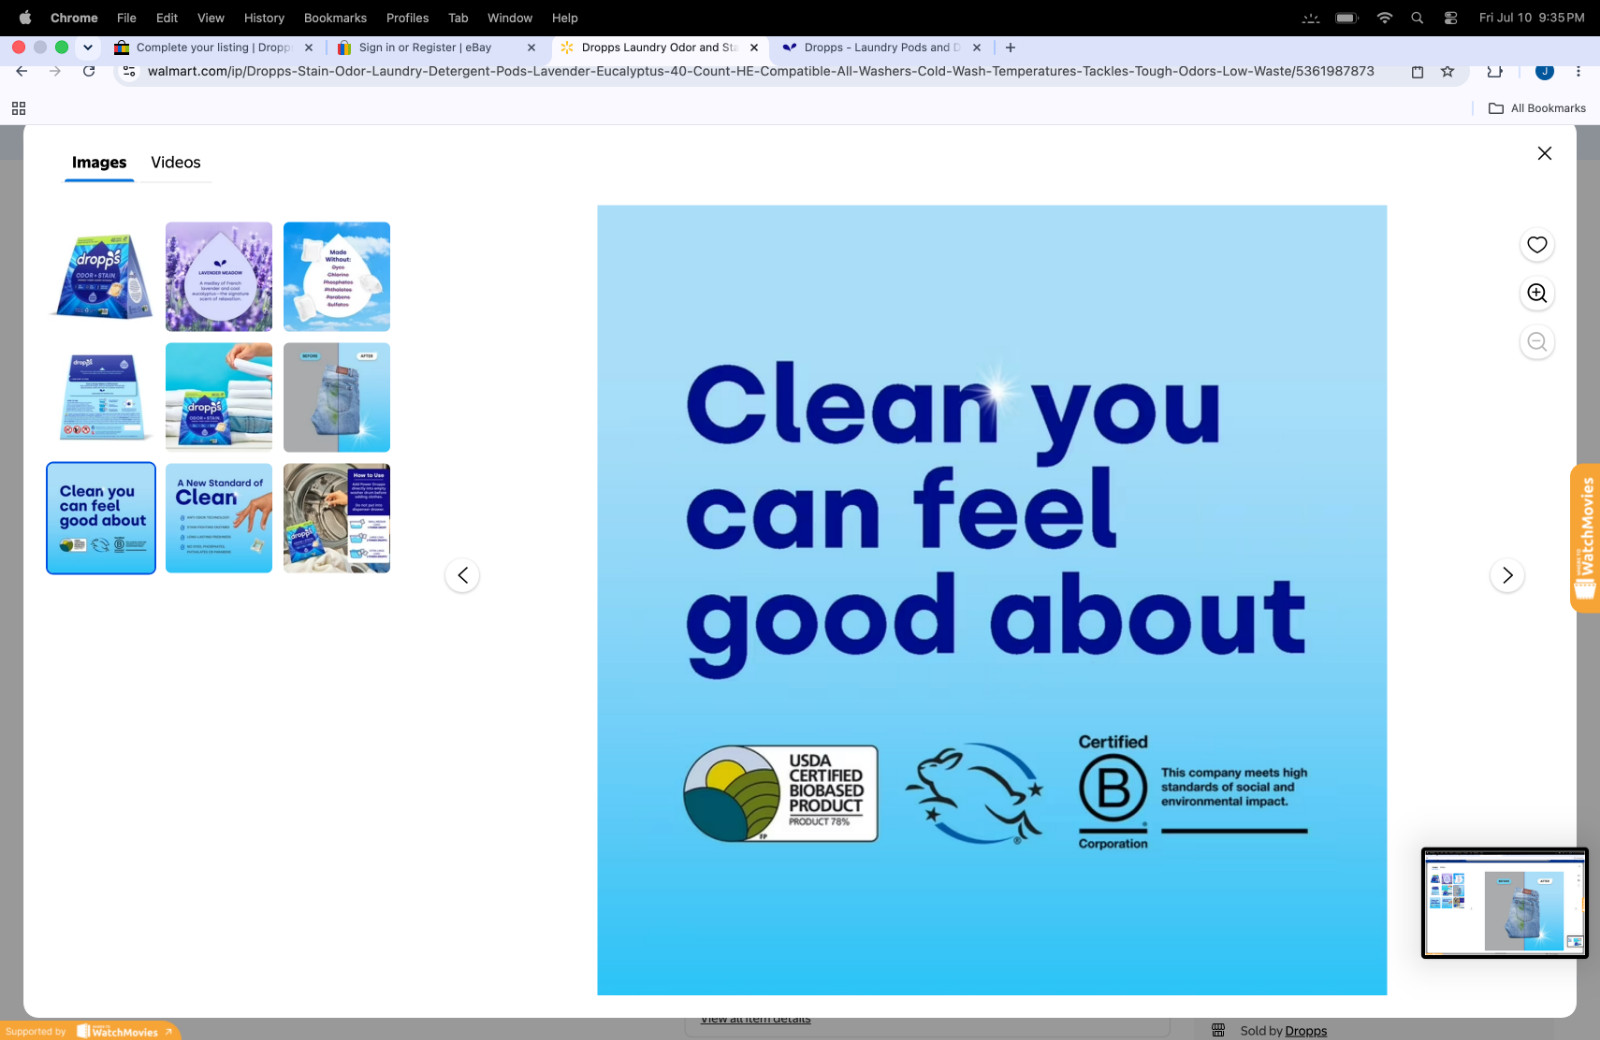This screenshot has width=1600, height=1040.
Task: Open the Tab menu in the menu bar
Action: click(458, 18)
